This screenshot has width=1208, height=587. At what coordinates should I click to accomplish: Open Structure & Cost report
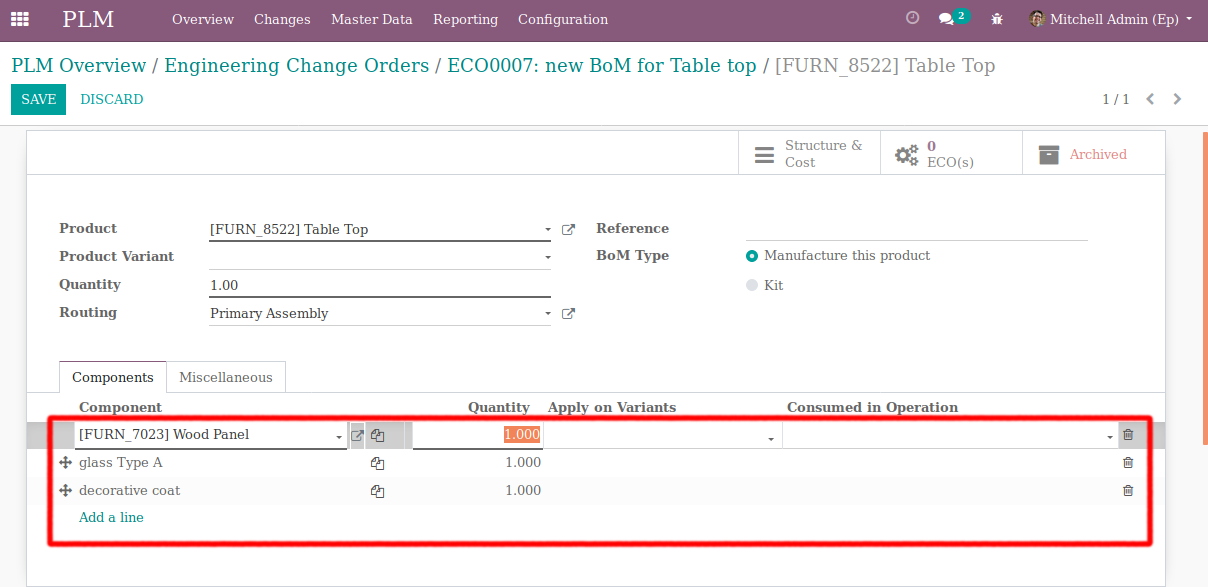pos(809,154)
